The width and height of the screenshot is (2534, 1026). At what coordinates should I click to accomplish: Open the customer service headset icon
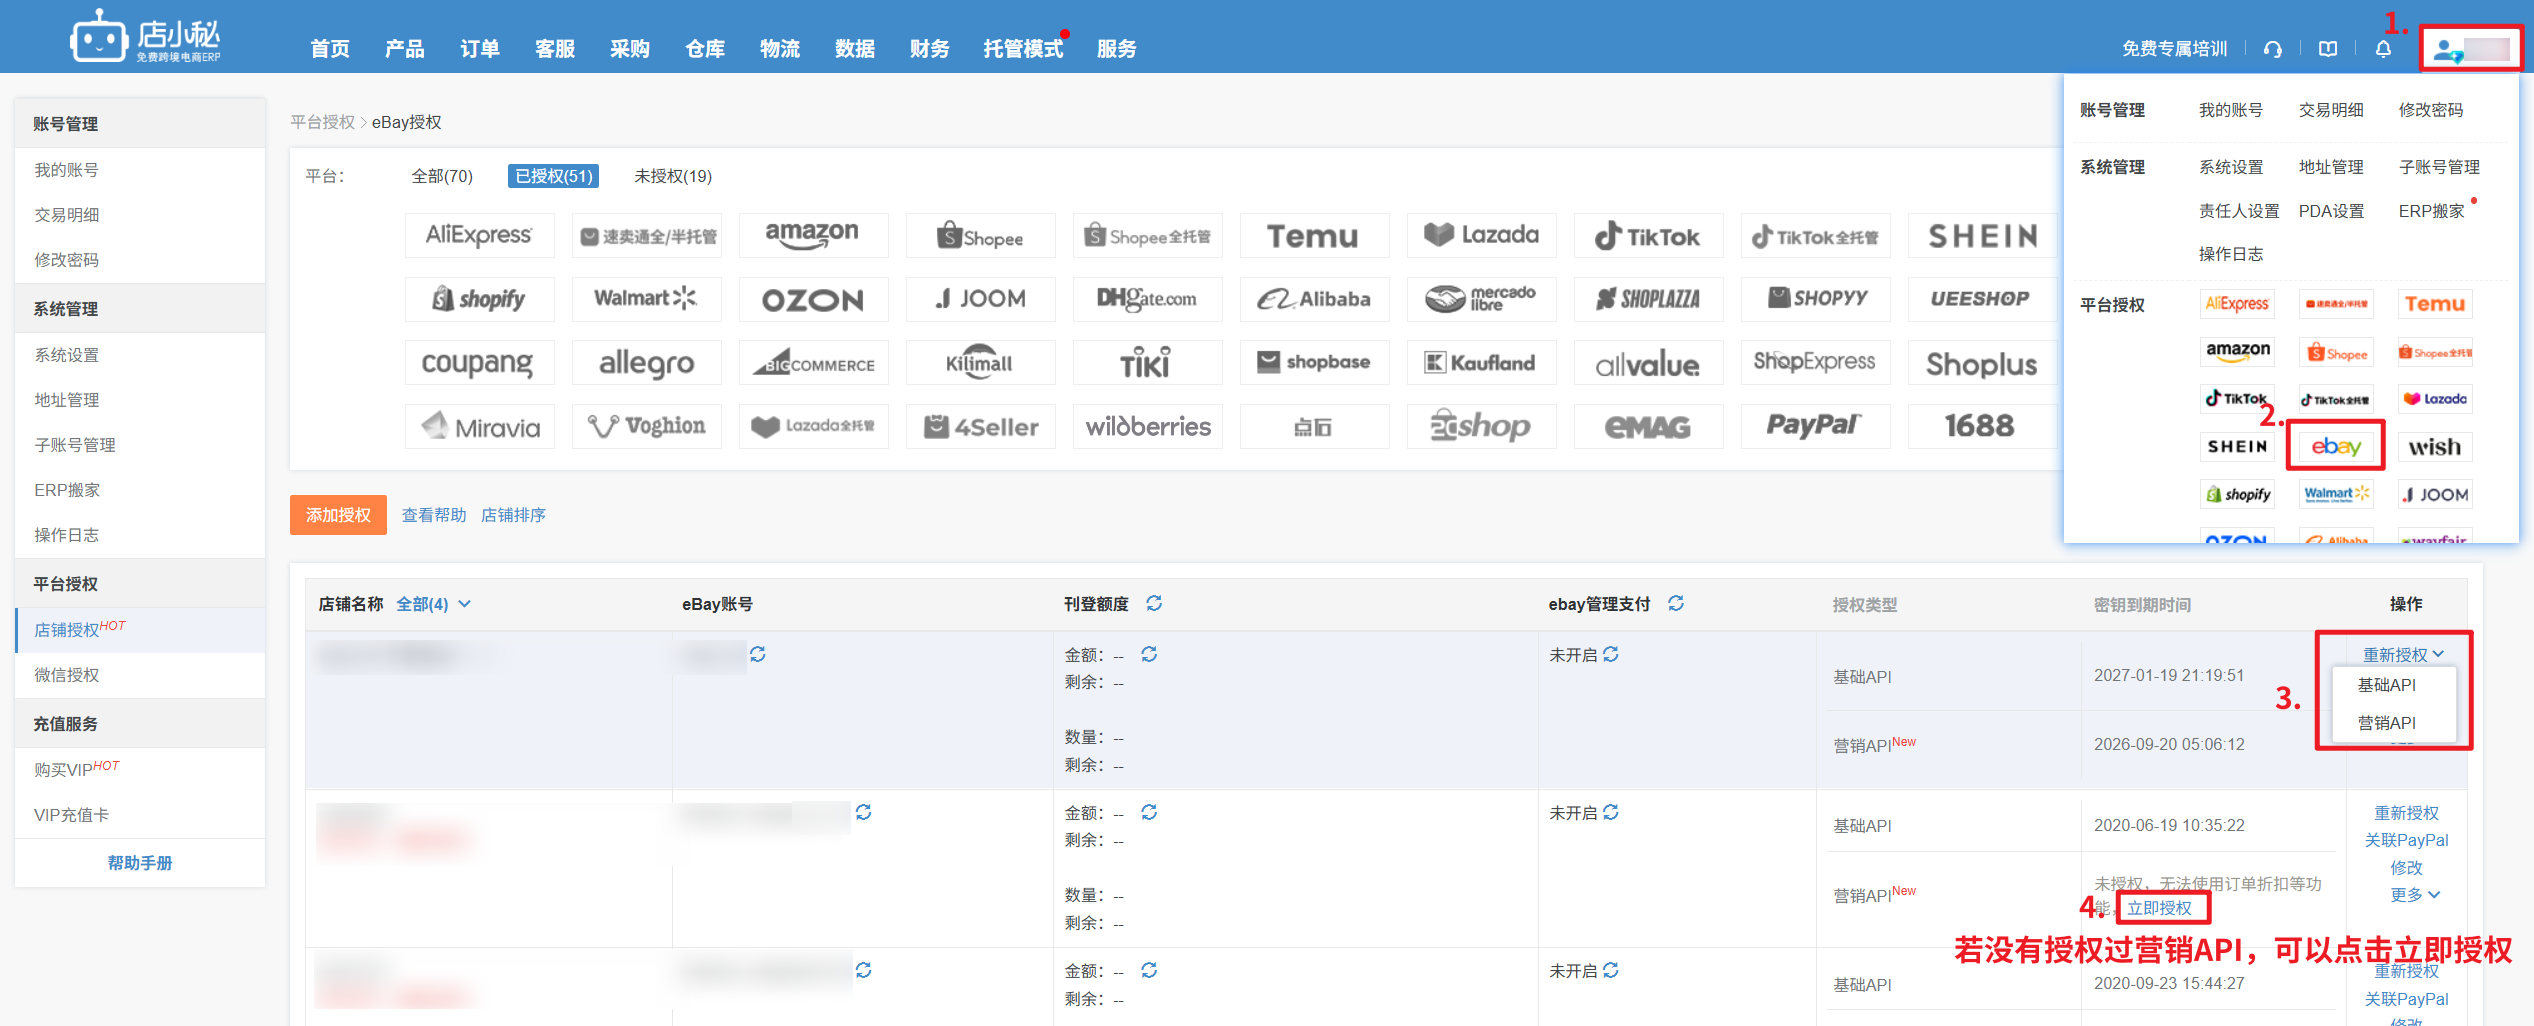[x=2273, y=49]
